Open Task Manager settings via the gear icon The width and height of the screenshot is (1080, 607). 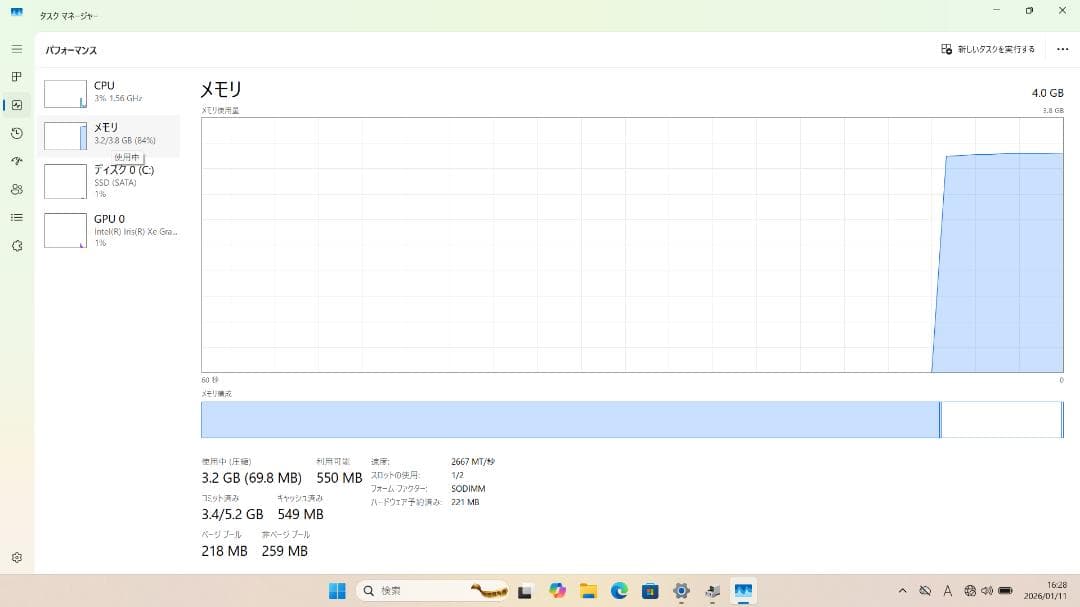(16, 557)
